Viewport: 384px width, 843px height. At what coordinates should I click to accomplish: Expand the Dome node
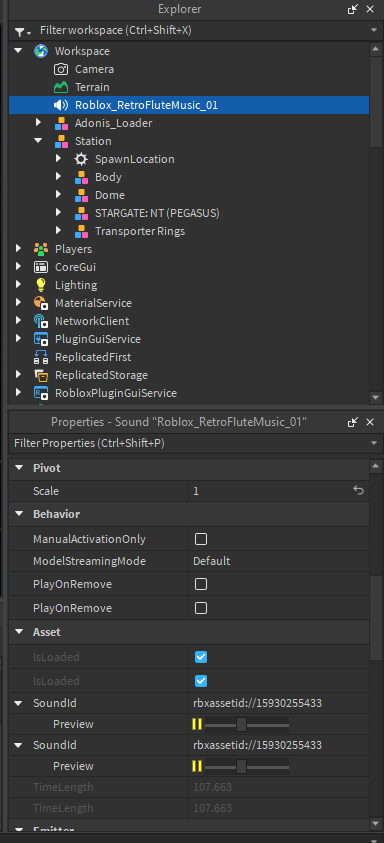58,195
